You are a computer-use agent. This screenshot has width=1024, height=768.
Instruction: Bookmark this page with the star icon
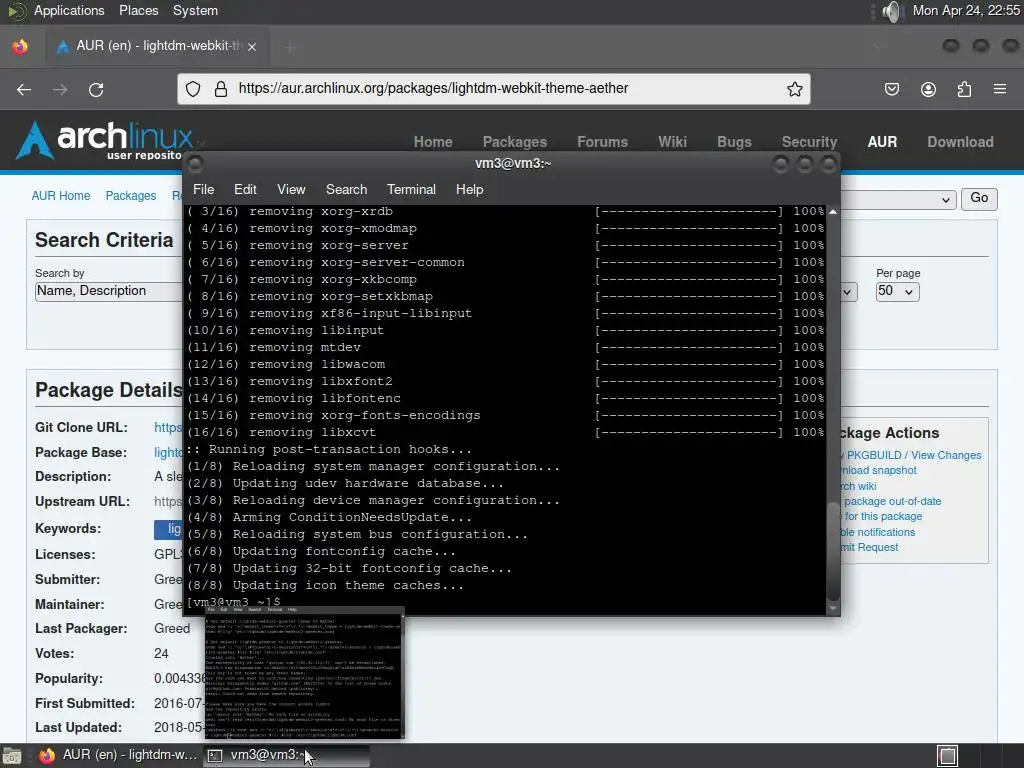(794, 89)
